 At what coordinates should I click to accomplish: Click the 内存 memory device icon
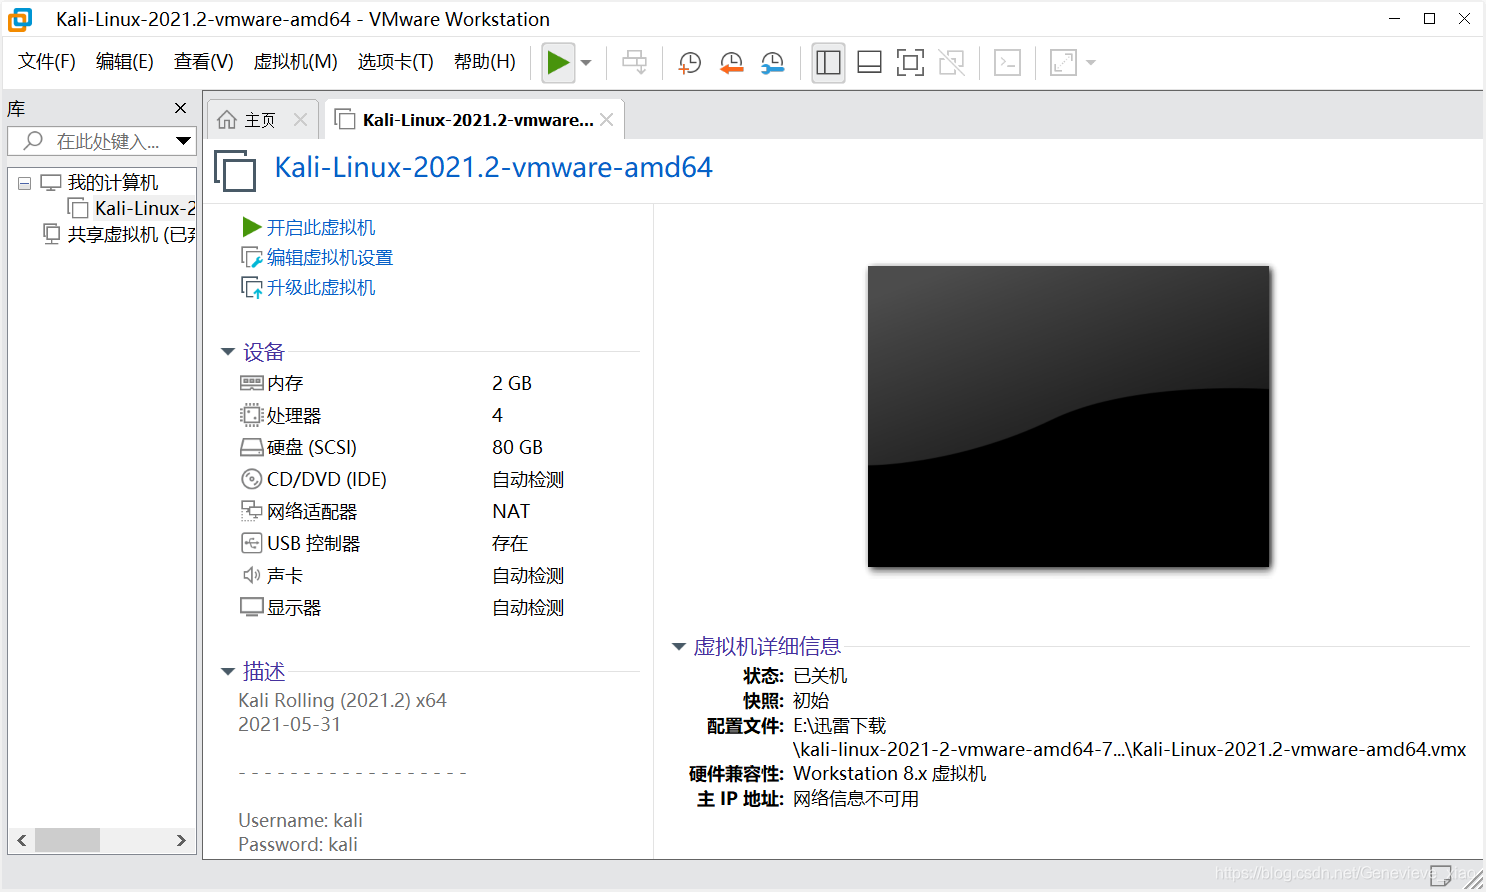coord(251,383)
